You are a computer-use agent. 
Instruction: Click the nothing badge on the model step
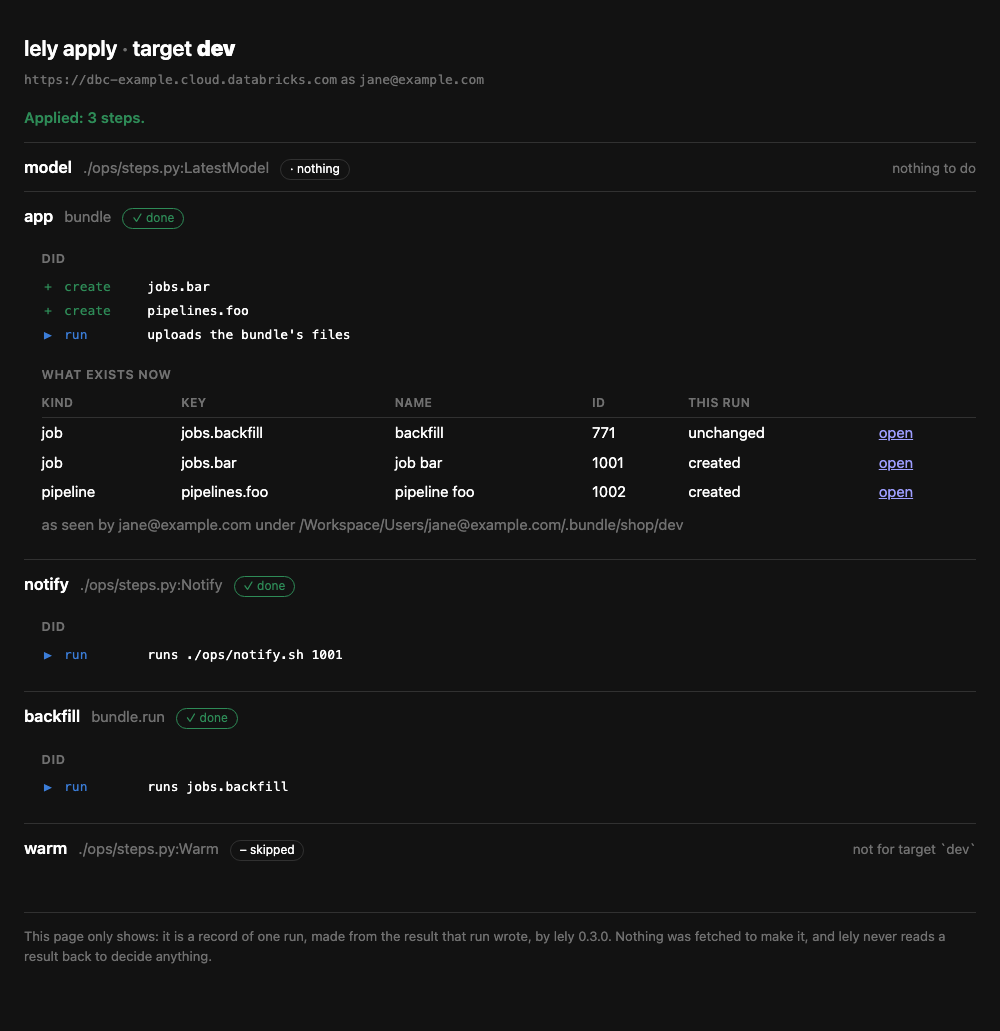pyautogui.click(x=315, y=169)
